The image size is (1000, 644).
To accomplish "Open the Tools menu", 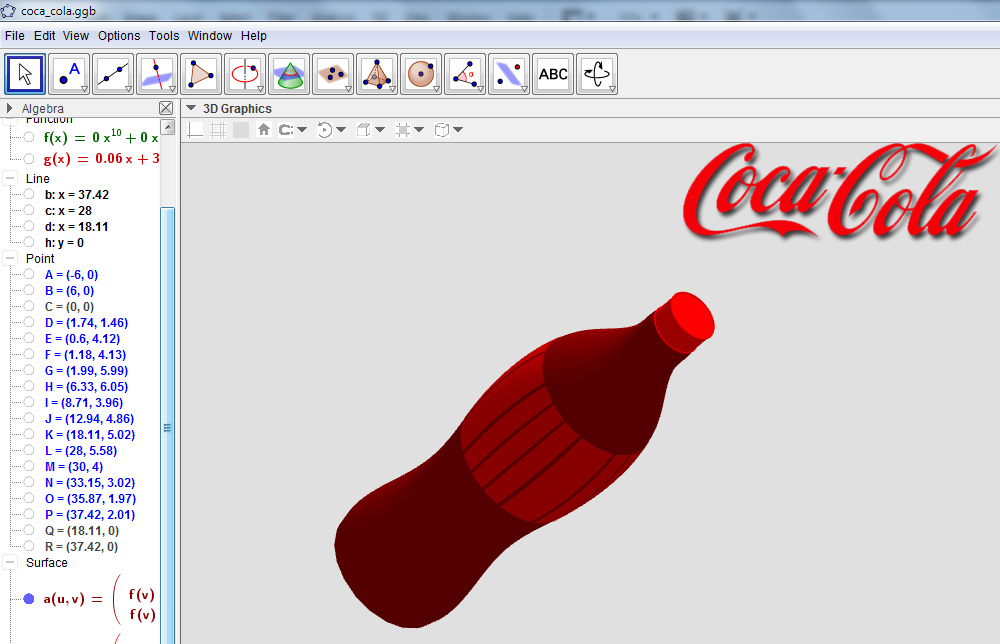I will click(x=164, y=36).
